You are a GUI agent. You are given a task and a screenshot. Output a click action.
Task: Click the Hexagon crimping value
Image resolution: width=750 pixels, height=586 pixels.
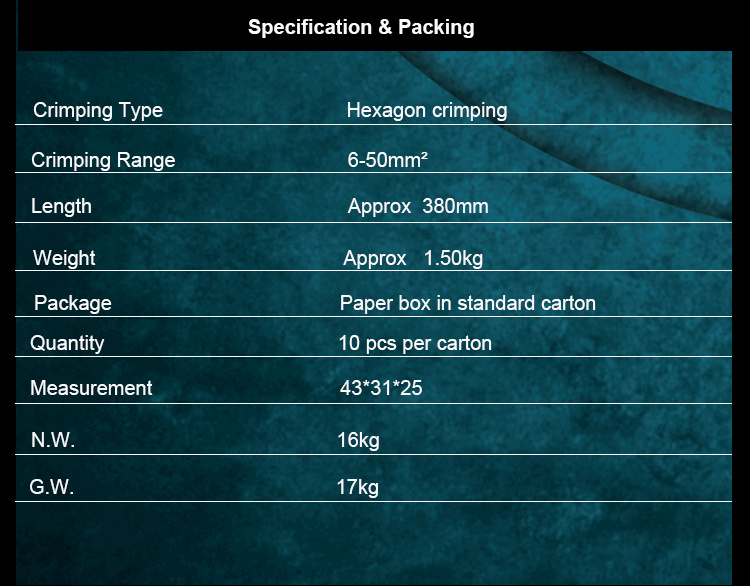coord(427,111)
